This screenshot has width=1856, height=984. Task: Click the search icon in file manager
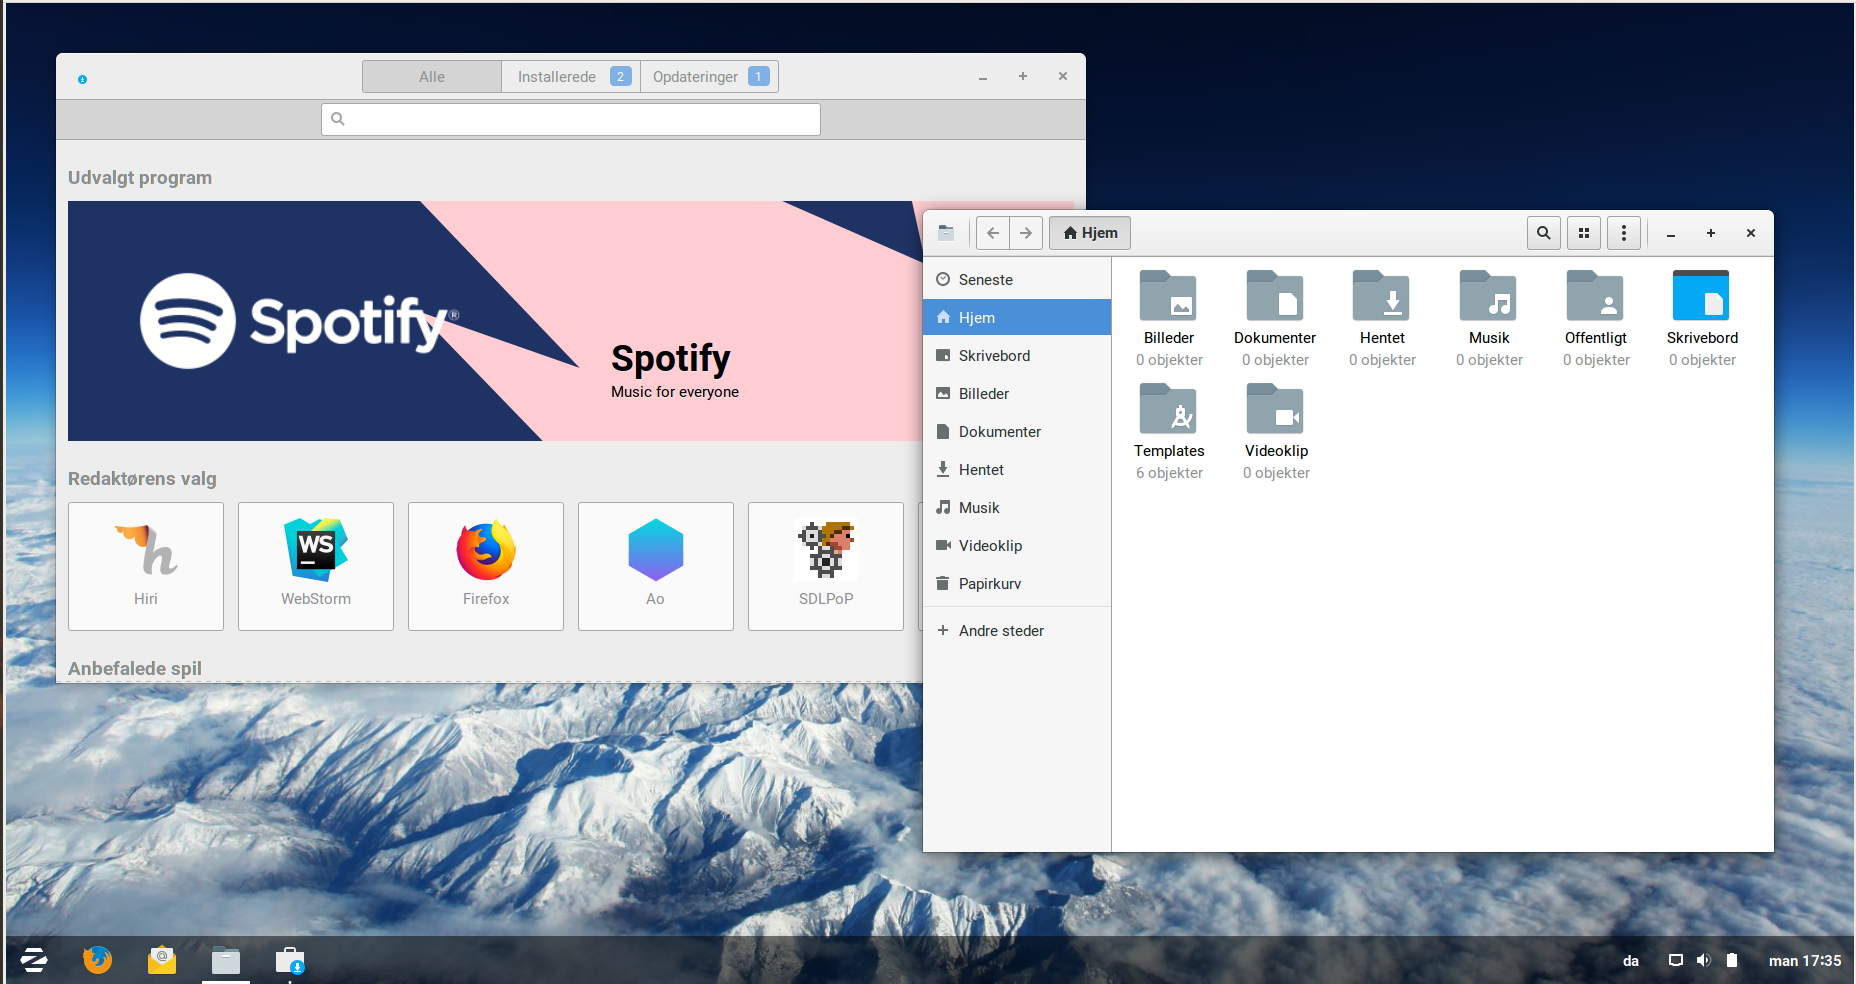(x=1544, y=233)
